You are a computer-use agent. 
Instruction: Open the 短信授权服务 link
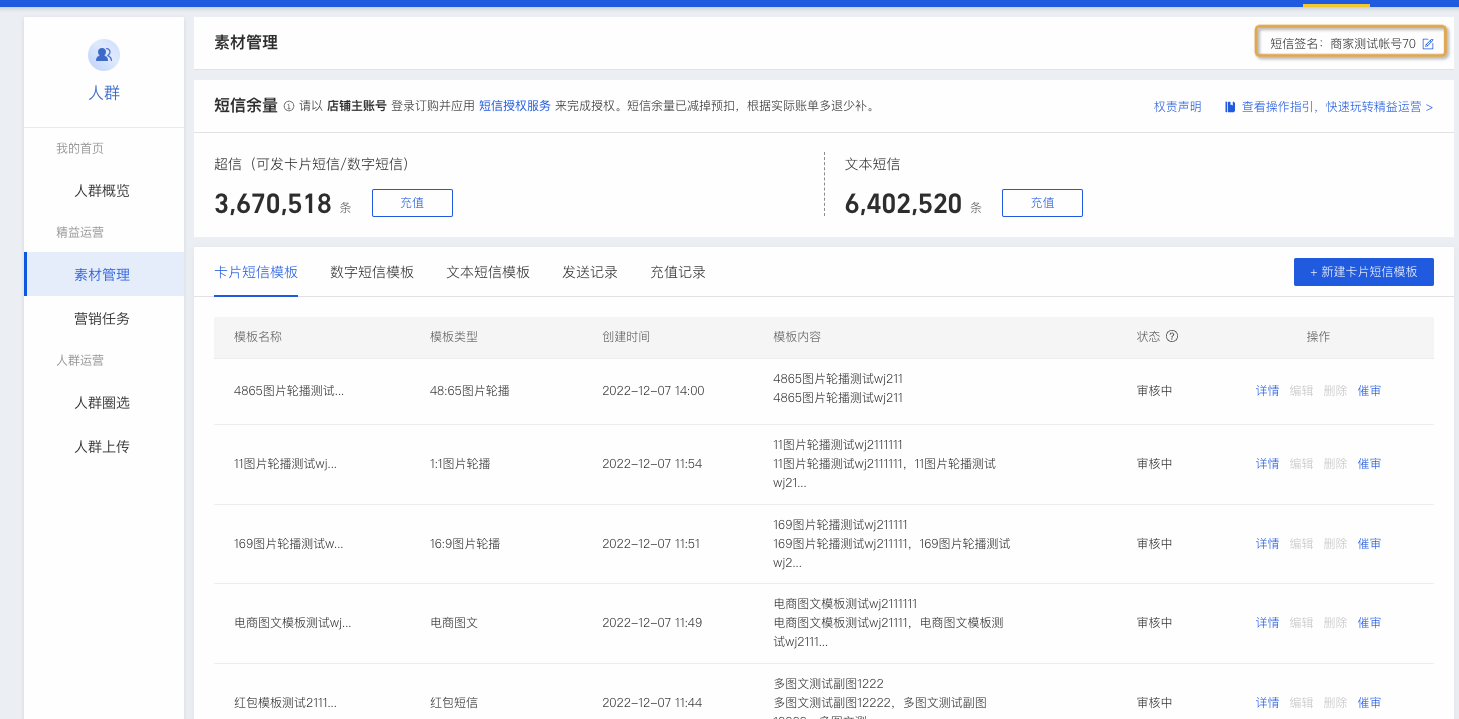pos(515,106)
